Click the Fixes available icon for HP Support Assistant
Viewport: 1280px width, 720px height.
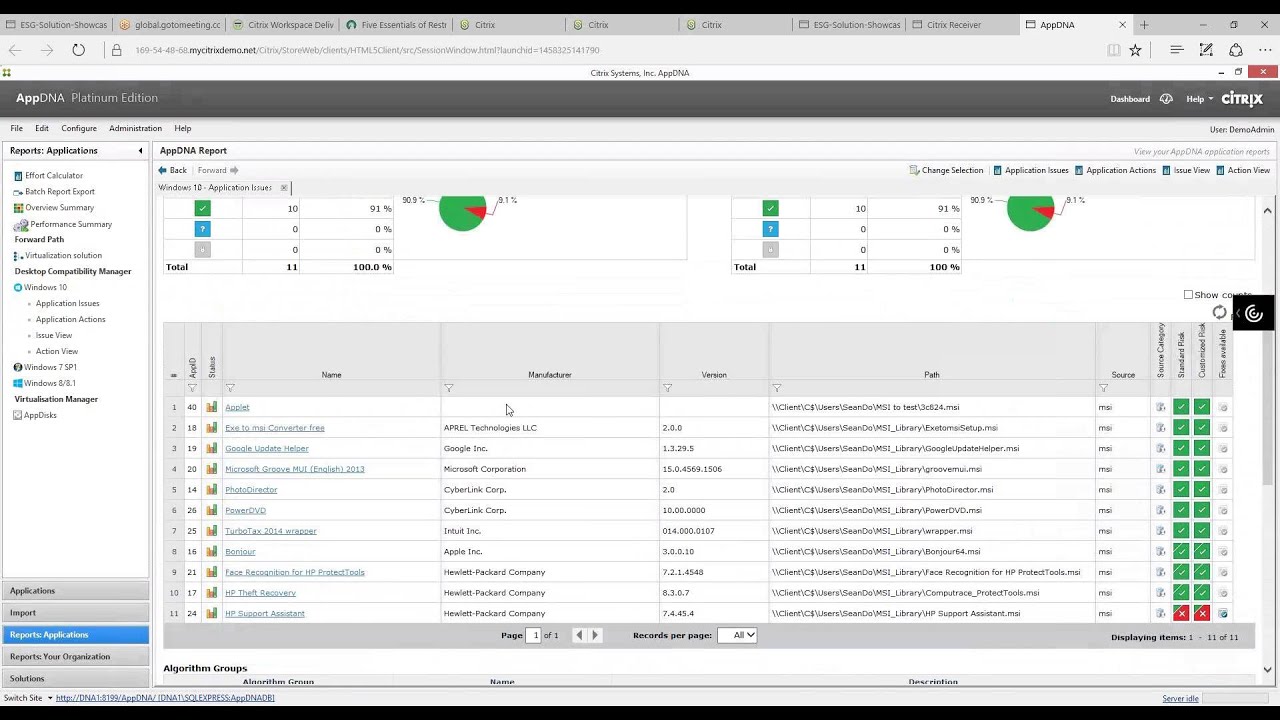pyautogui.click(x=1223, y=613)
